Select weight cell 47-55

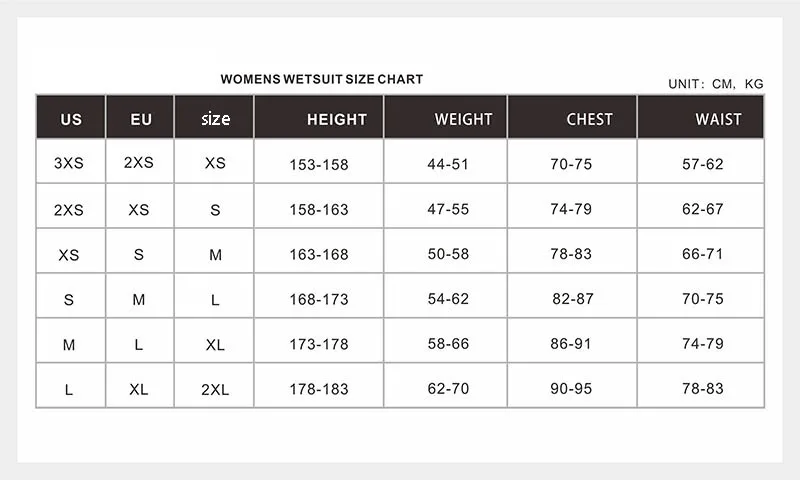click(x=445, y=206)
